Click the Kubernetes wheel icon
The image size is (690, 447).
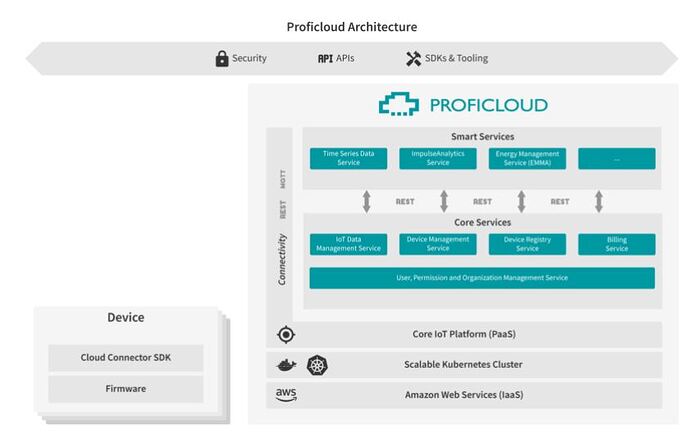tap(317, 365)
